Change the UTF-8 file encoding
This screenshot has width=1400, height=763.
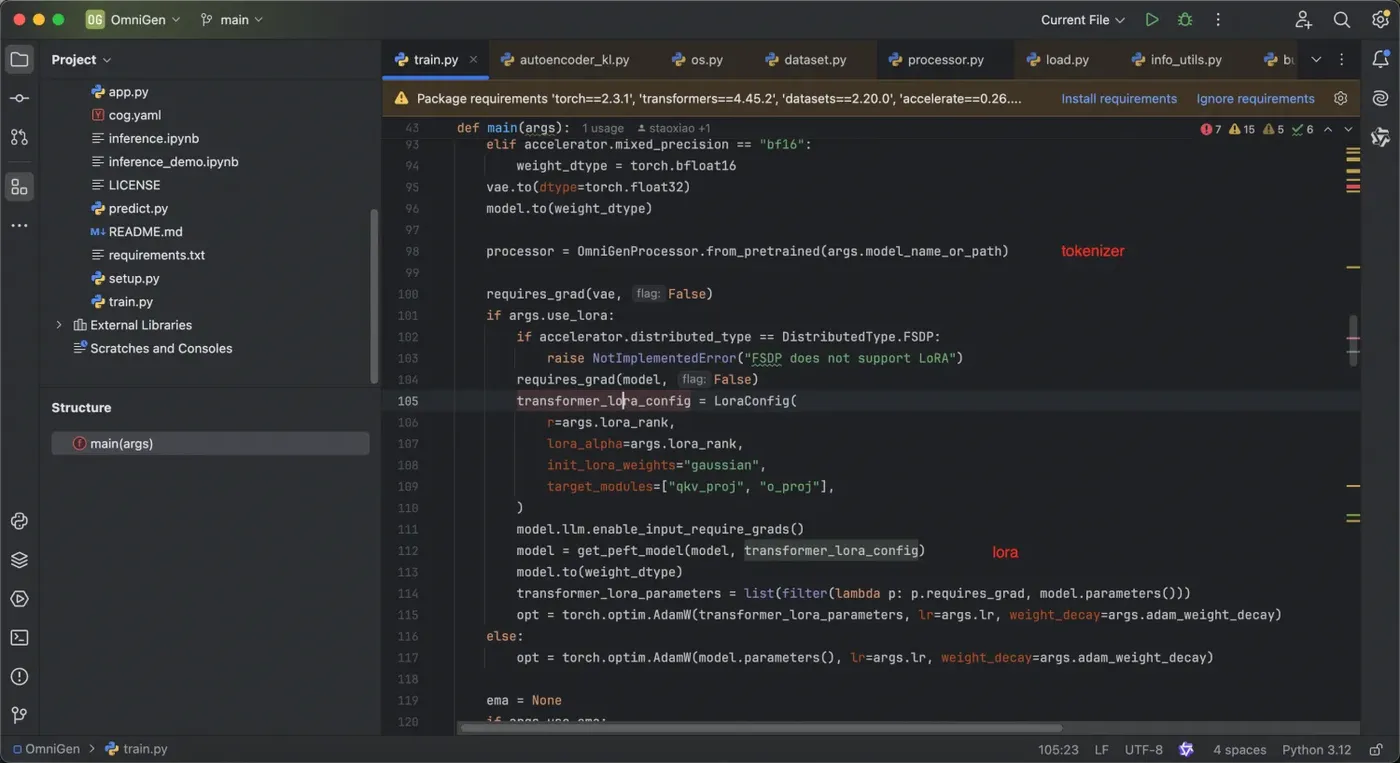click(x=1143, y=749)
